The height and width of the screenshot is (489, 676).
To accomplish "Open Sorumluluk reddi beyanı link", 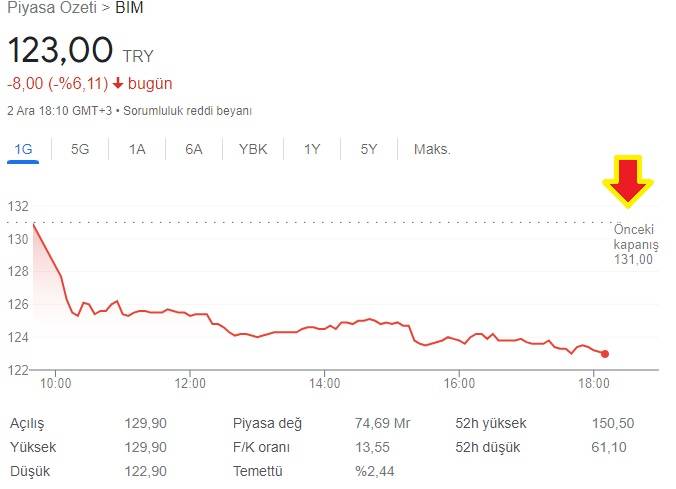I will [x=187, y=111].
